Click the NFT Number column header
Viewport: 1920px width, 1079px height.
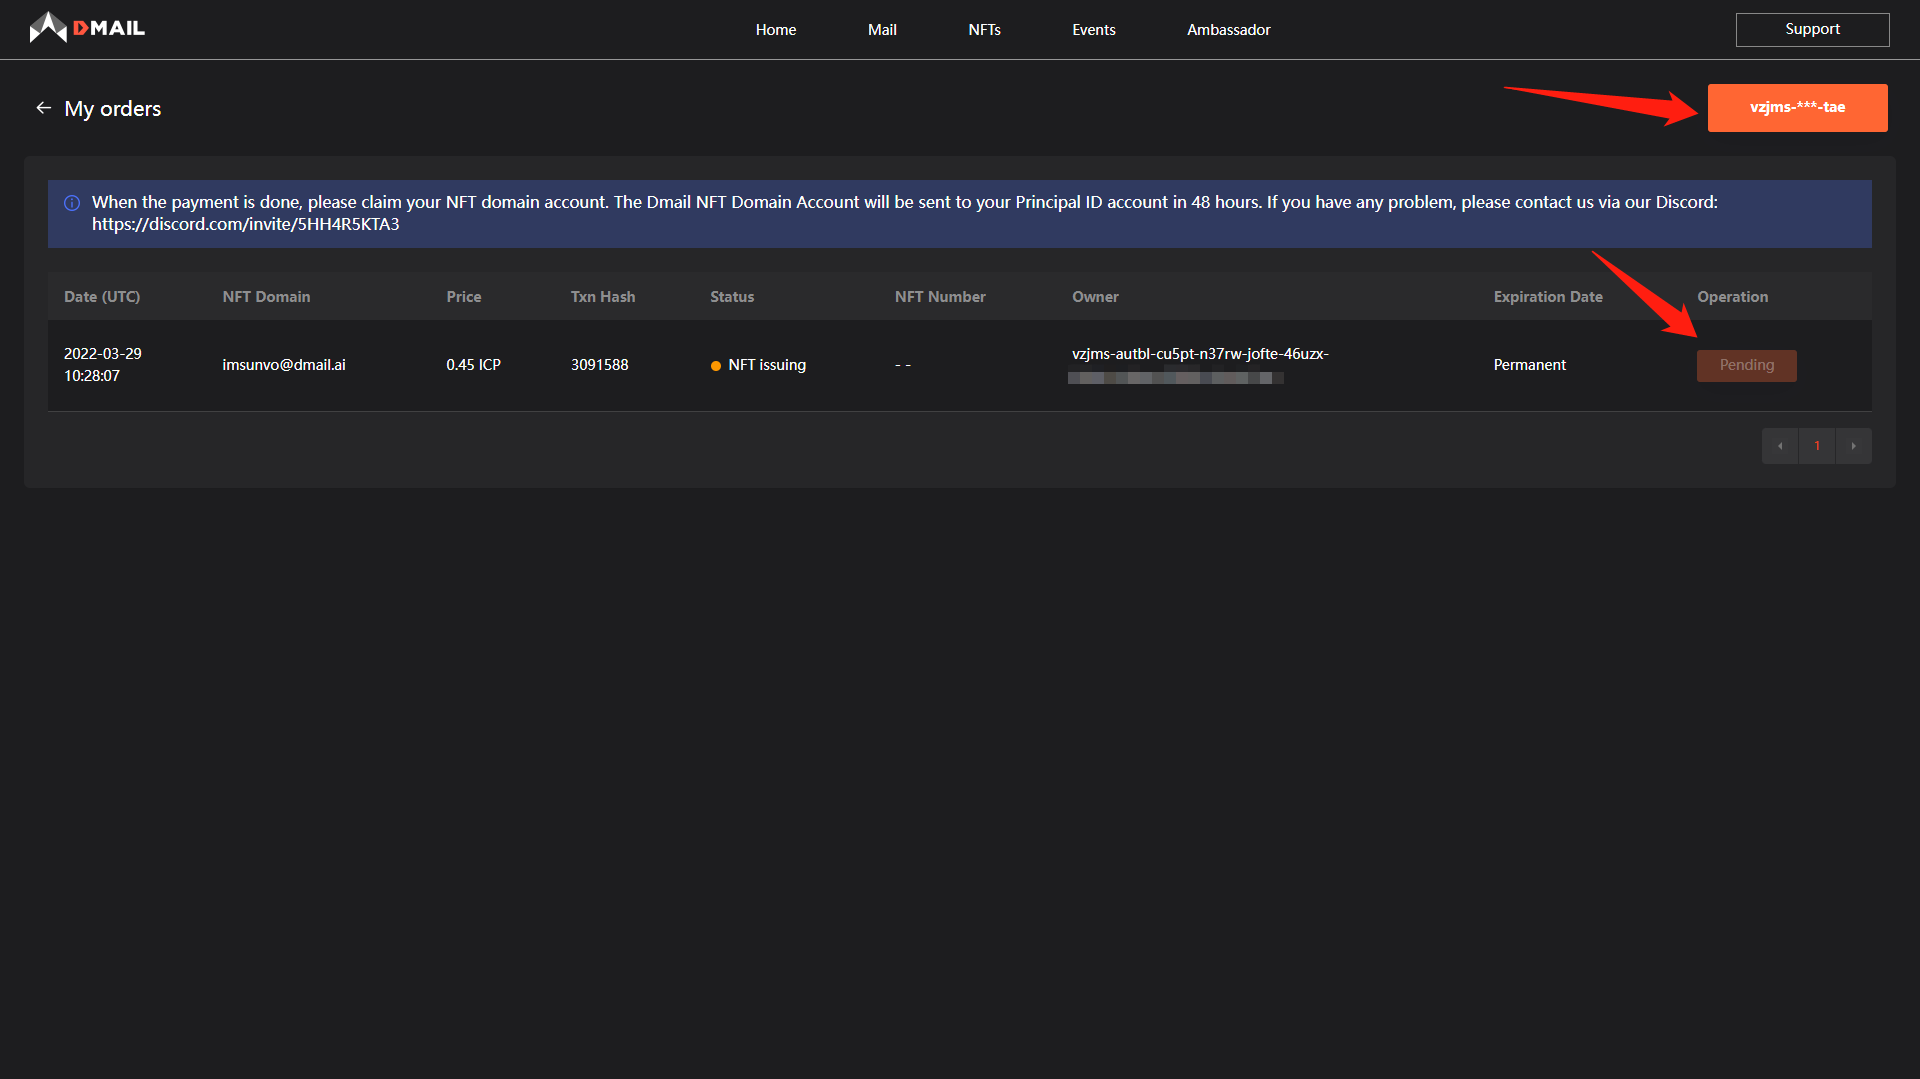tap(940, 297)
